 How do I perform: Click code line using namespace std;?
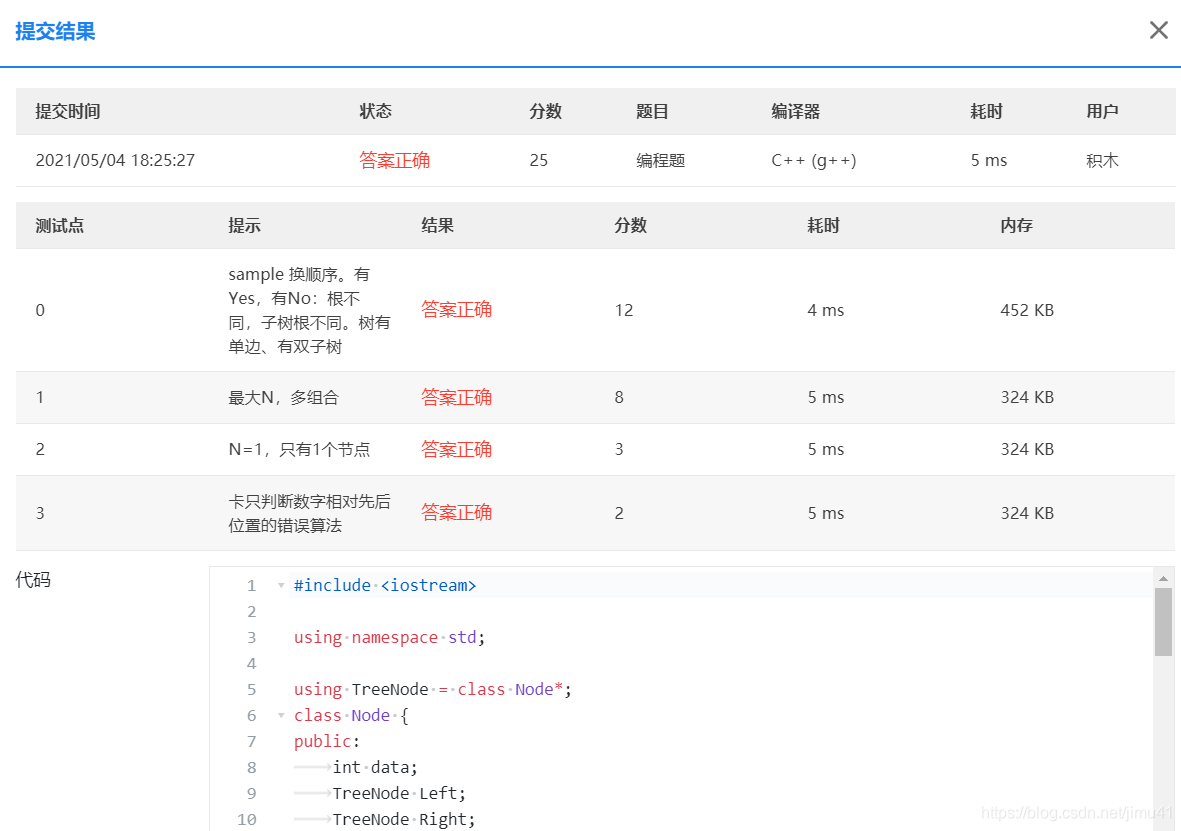coord(389,637)
